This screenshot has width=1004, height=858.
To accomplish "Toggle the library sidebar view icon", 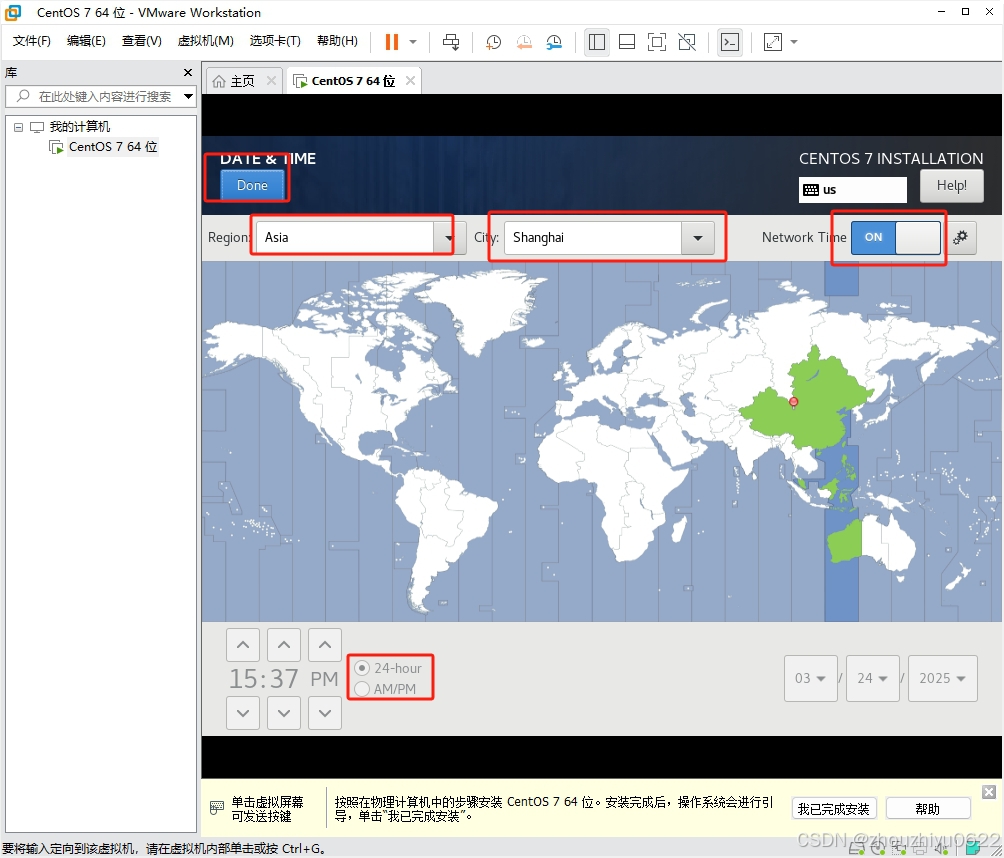I will click(x=597, y=42).
